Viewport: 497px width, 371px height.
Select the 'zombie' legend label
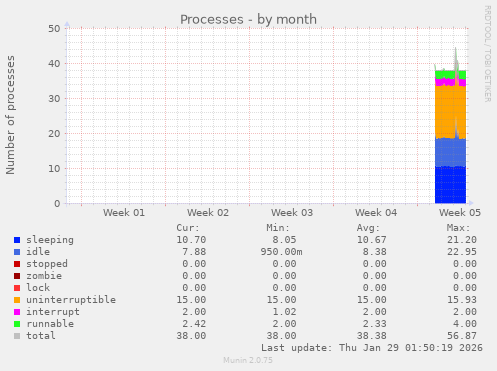click(44, 276)
